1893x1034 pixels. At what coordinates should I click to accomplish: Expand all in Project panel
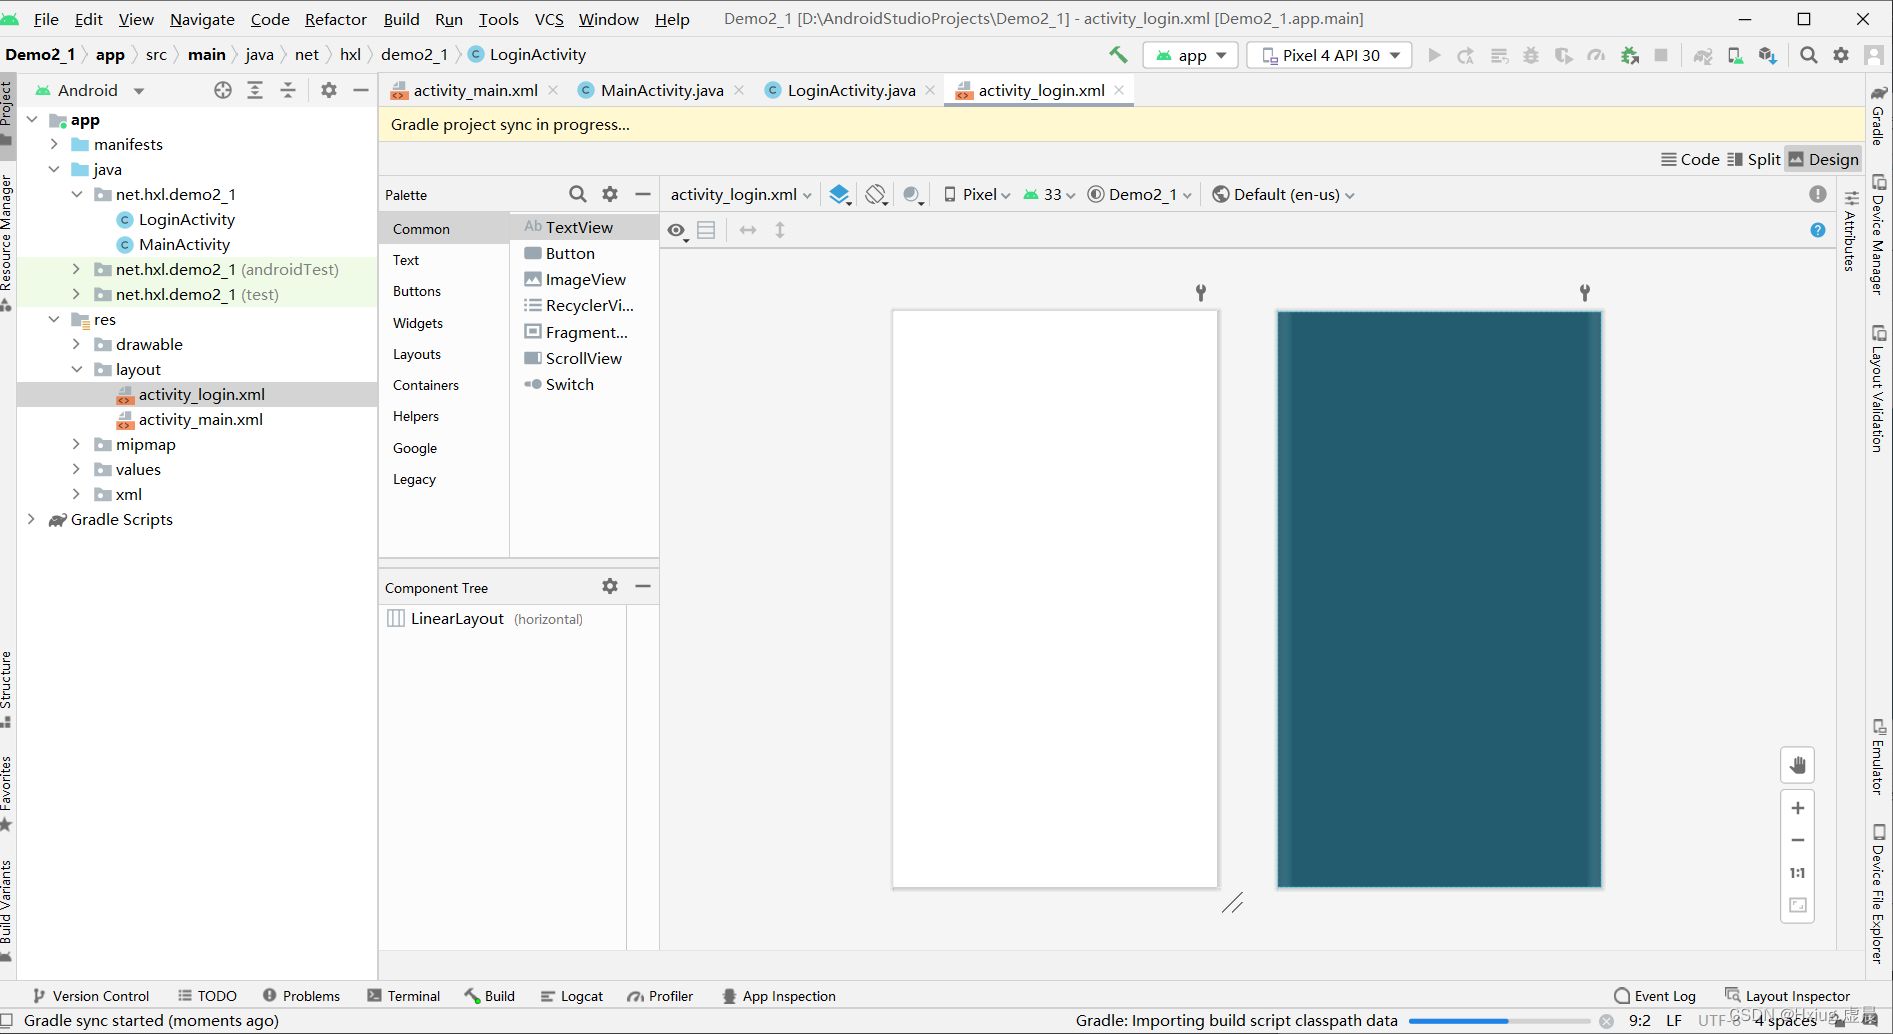coord(255,90)
